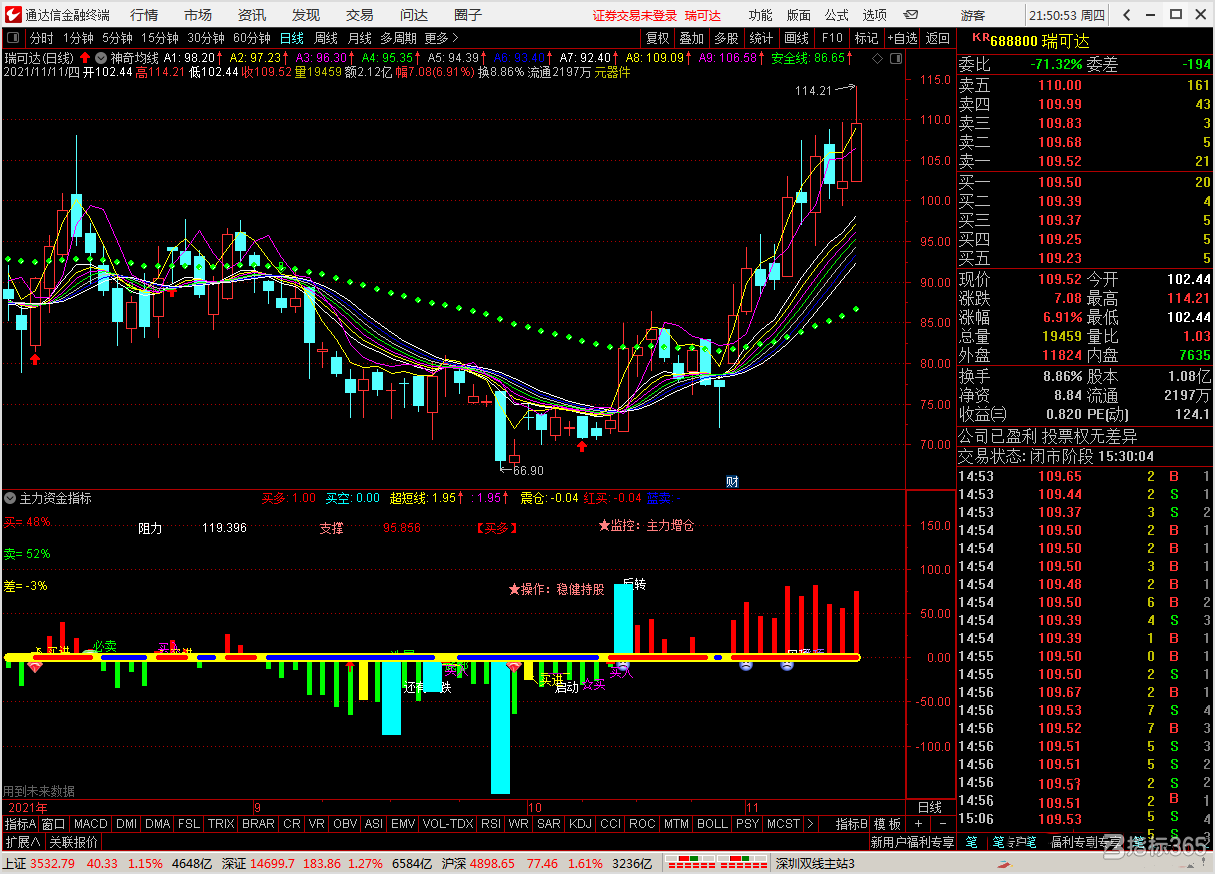This screenshot has width=1215, height=874.
Task: Click 证券交易未登录 login notice
Action: click(x=635, y=15)
